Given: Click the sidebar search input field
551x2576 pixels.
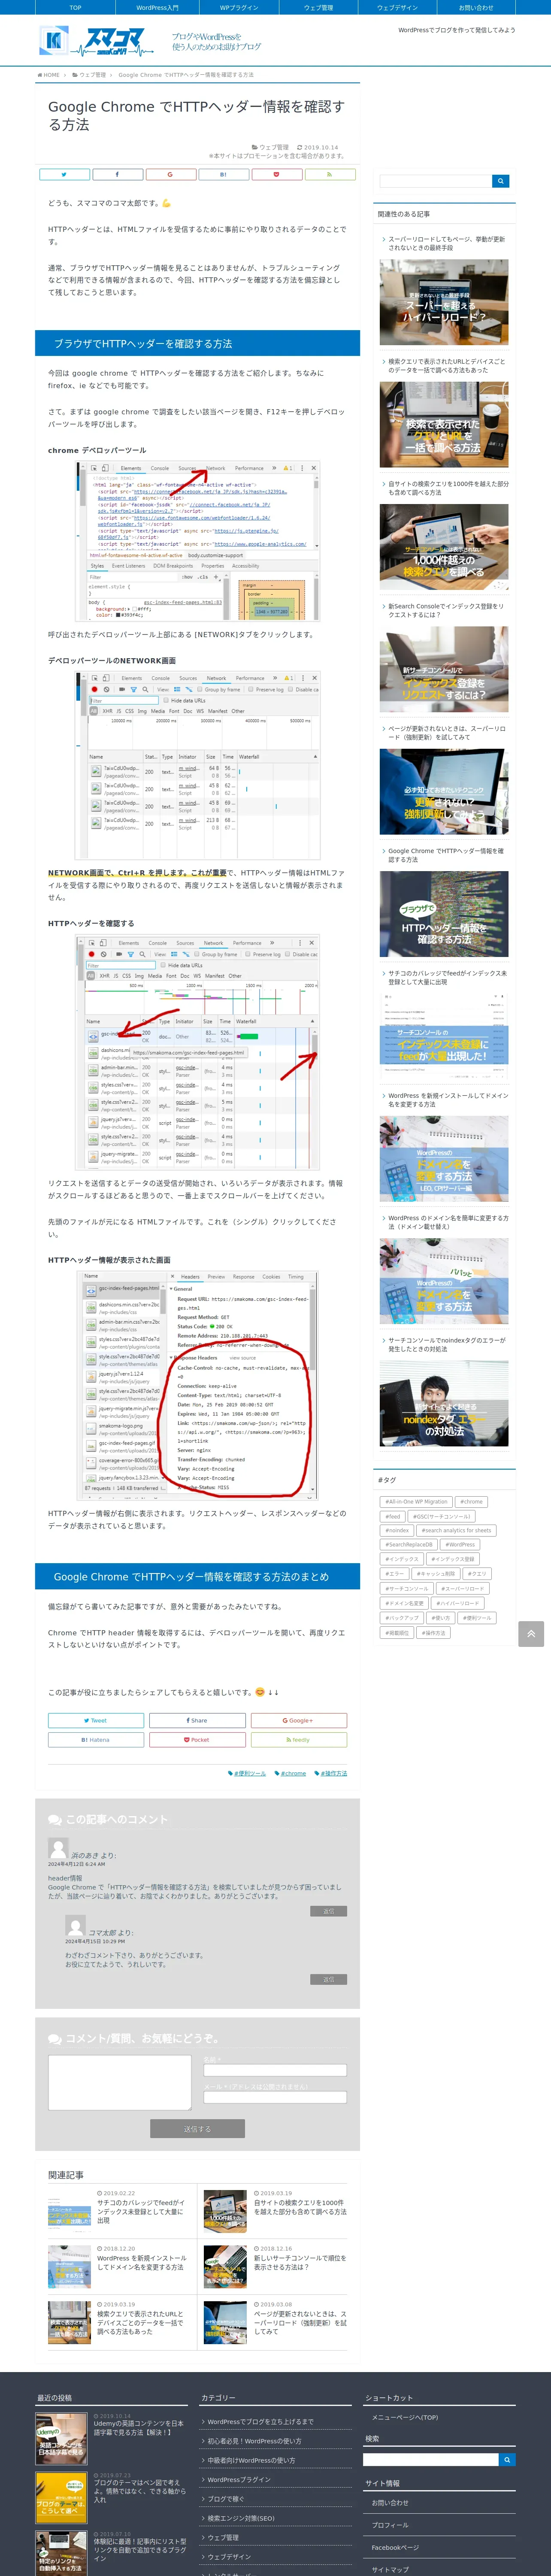Looking at the screenshot, I should [x=436, y=181].
